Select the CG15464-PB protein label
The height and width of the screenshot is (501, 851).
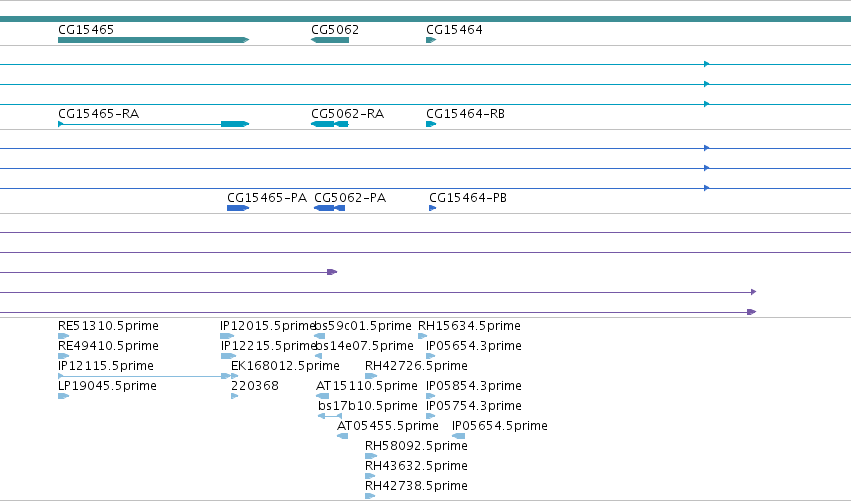(x=468, y=198)
